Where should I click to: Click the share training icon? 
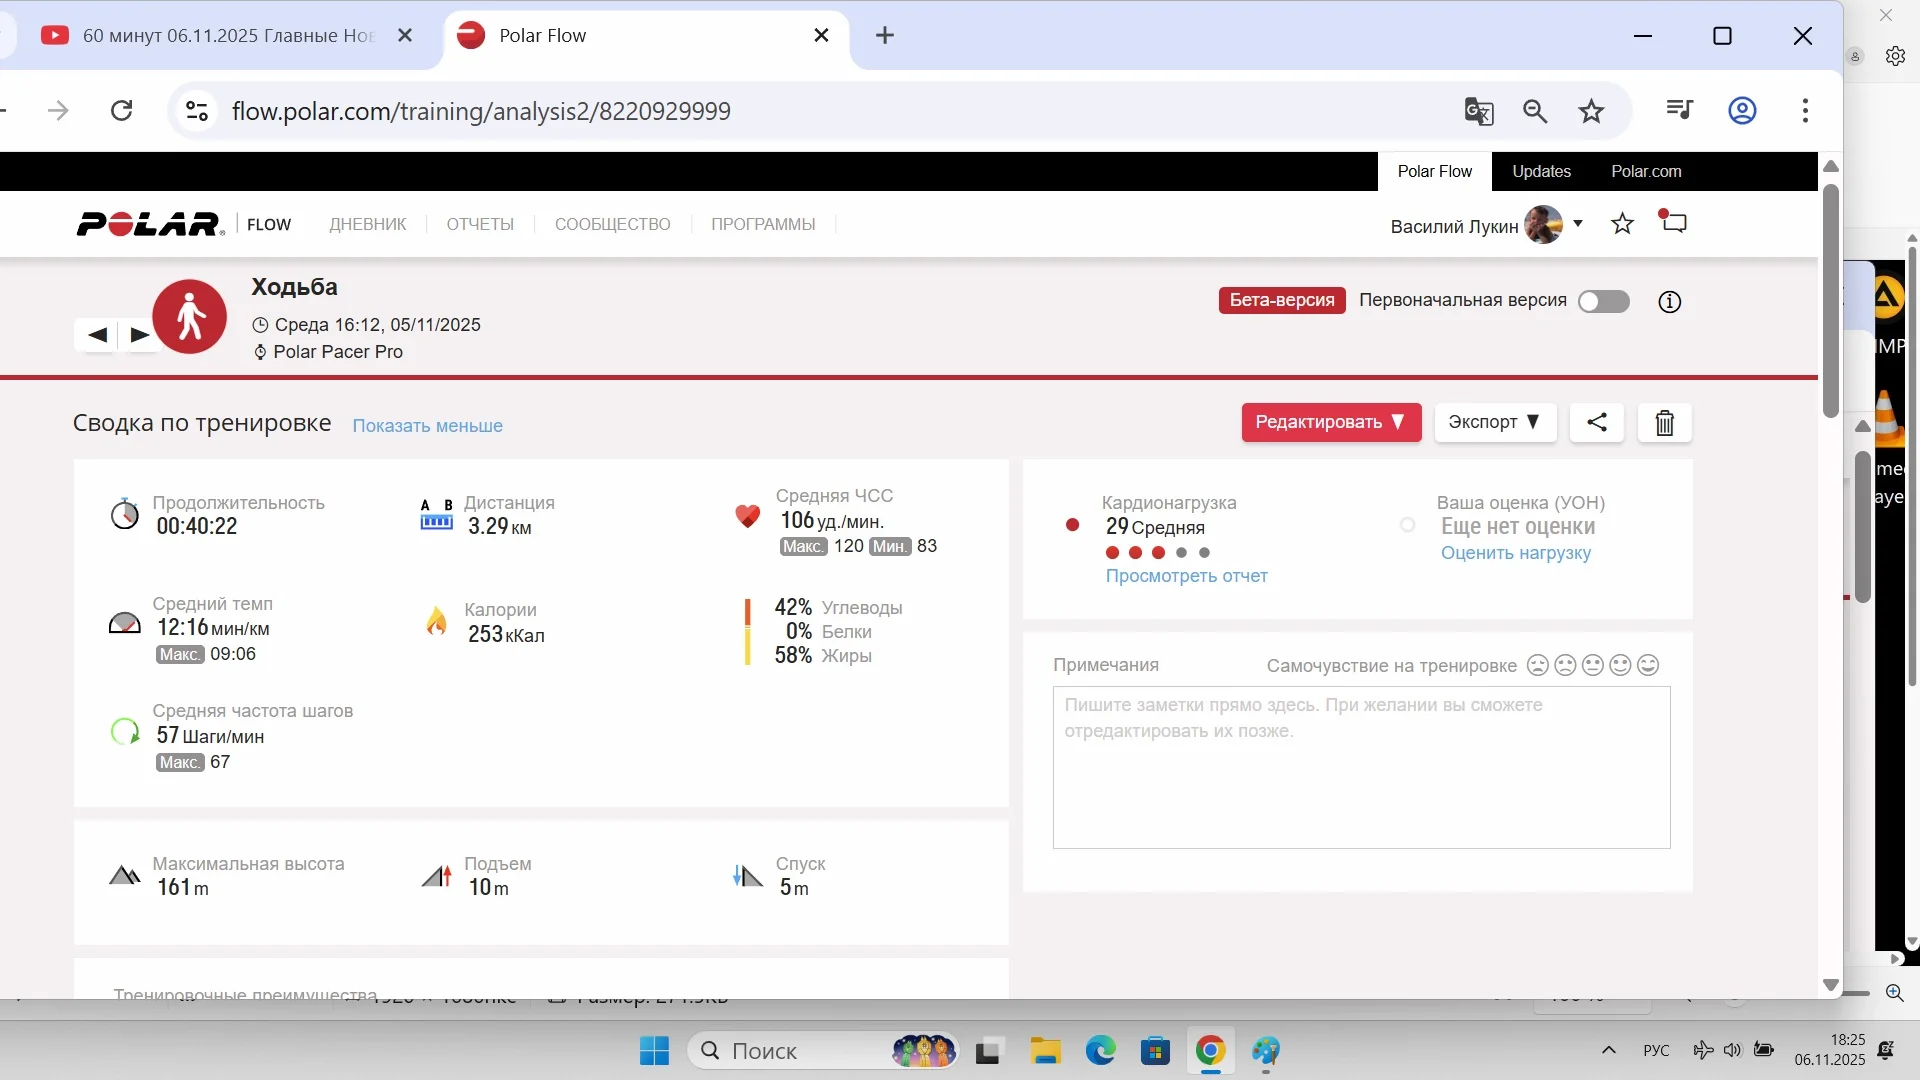coord(1596,422)
